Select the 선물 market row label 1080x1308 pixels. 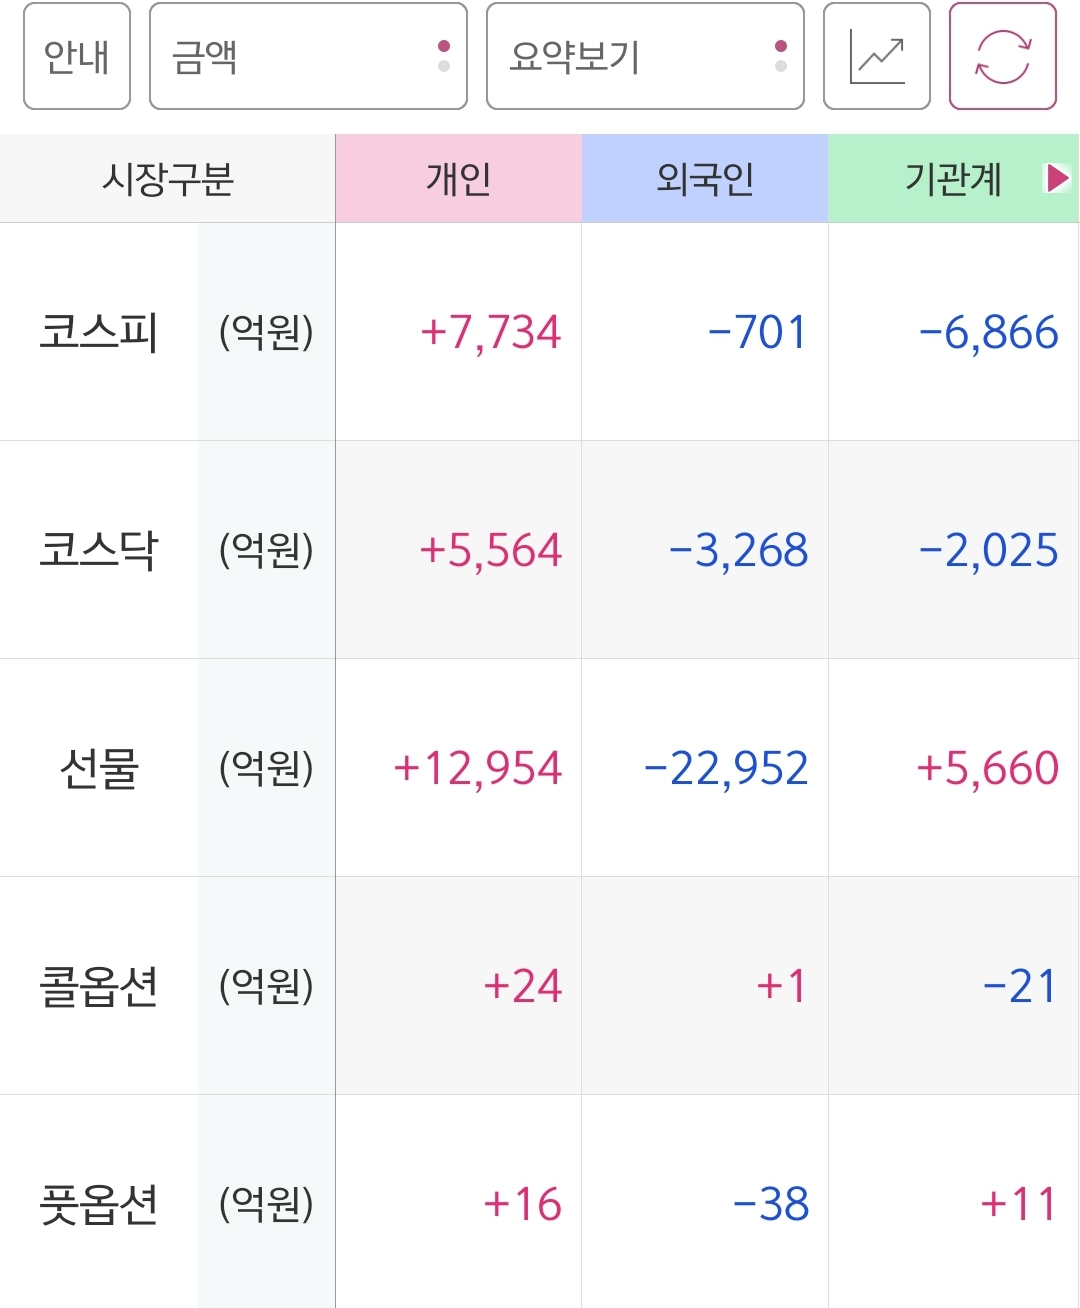pyautogui.click(x=98, y=768)
